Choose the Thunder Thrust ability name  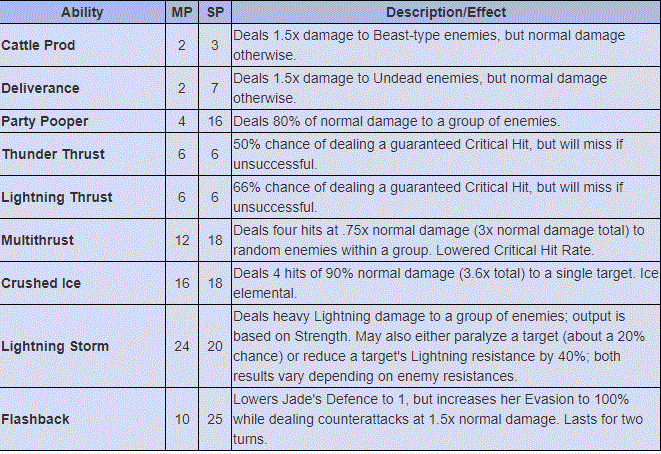tap(50, 155)
